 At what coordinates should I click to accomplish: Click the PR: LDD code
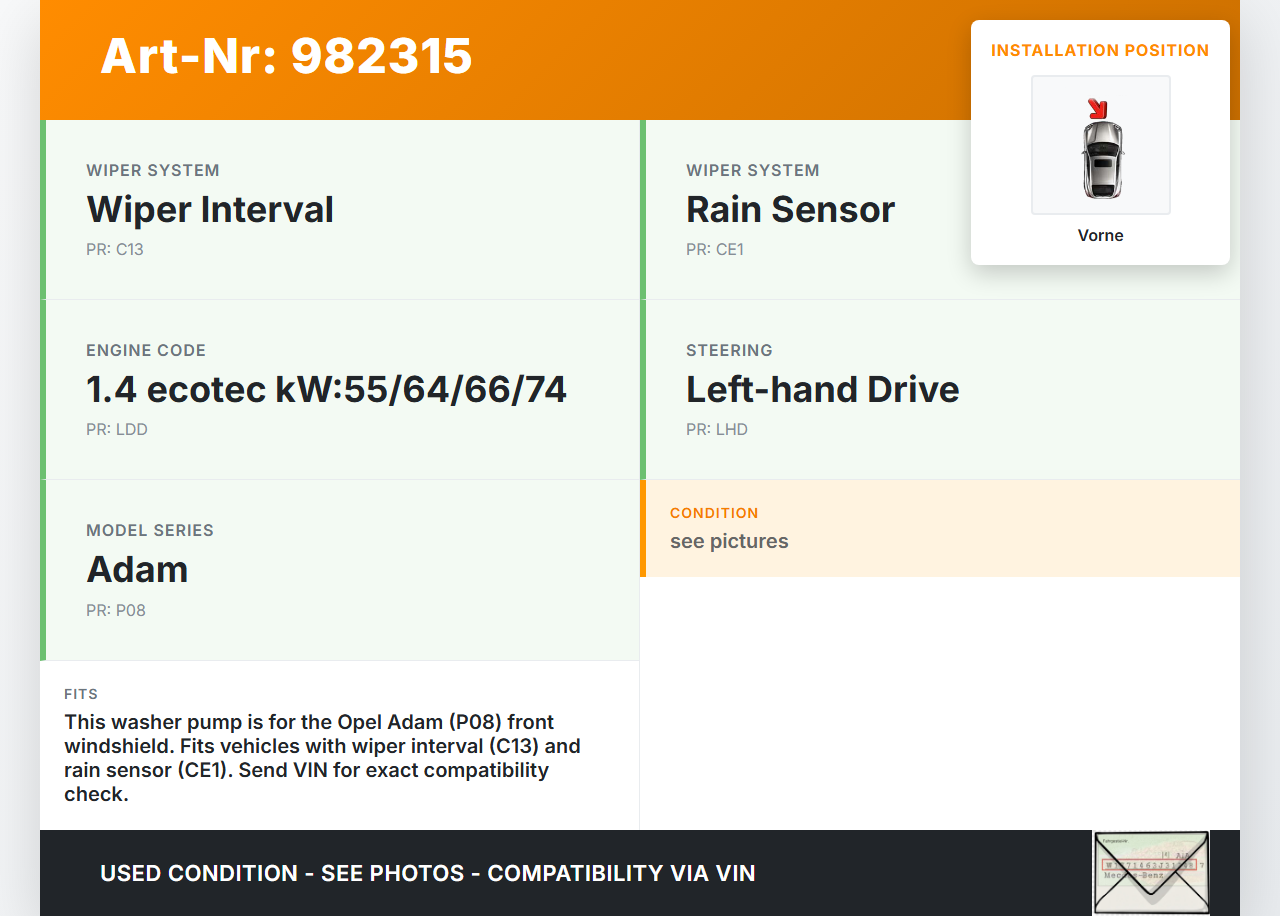pos(117,430)
